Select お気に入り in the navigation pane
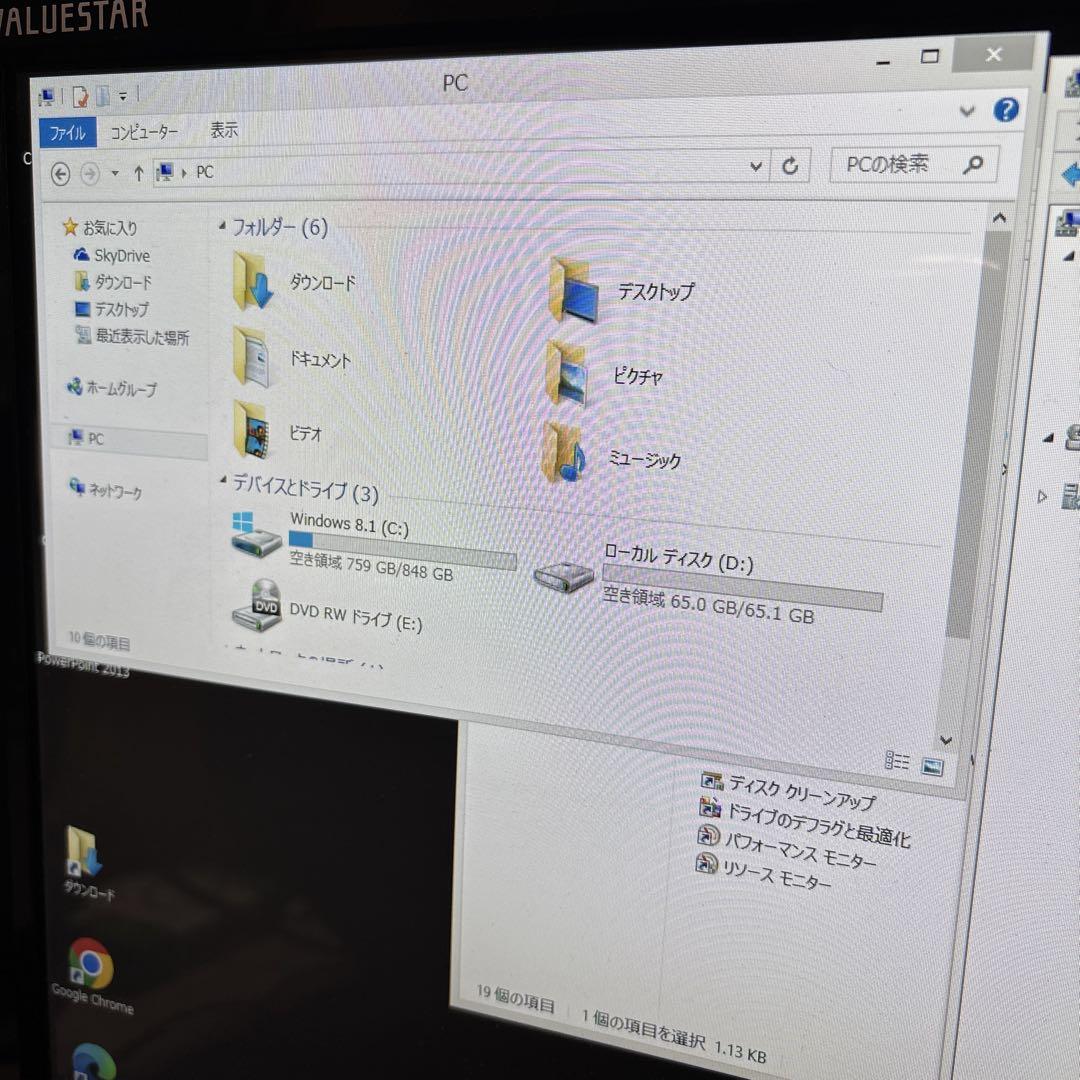1080x1080 pixels. click(x=110, y=227)
